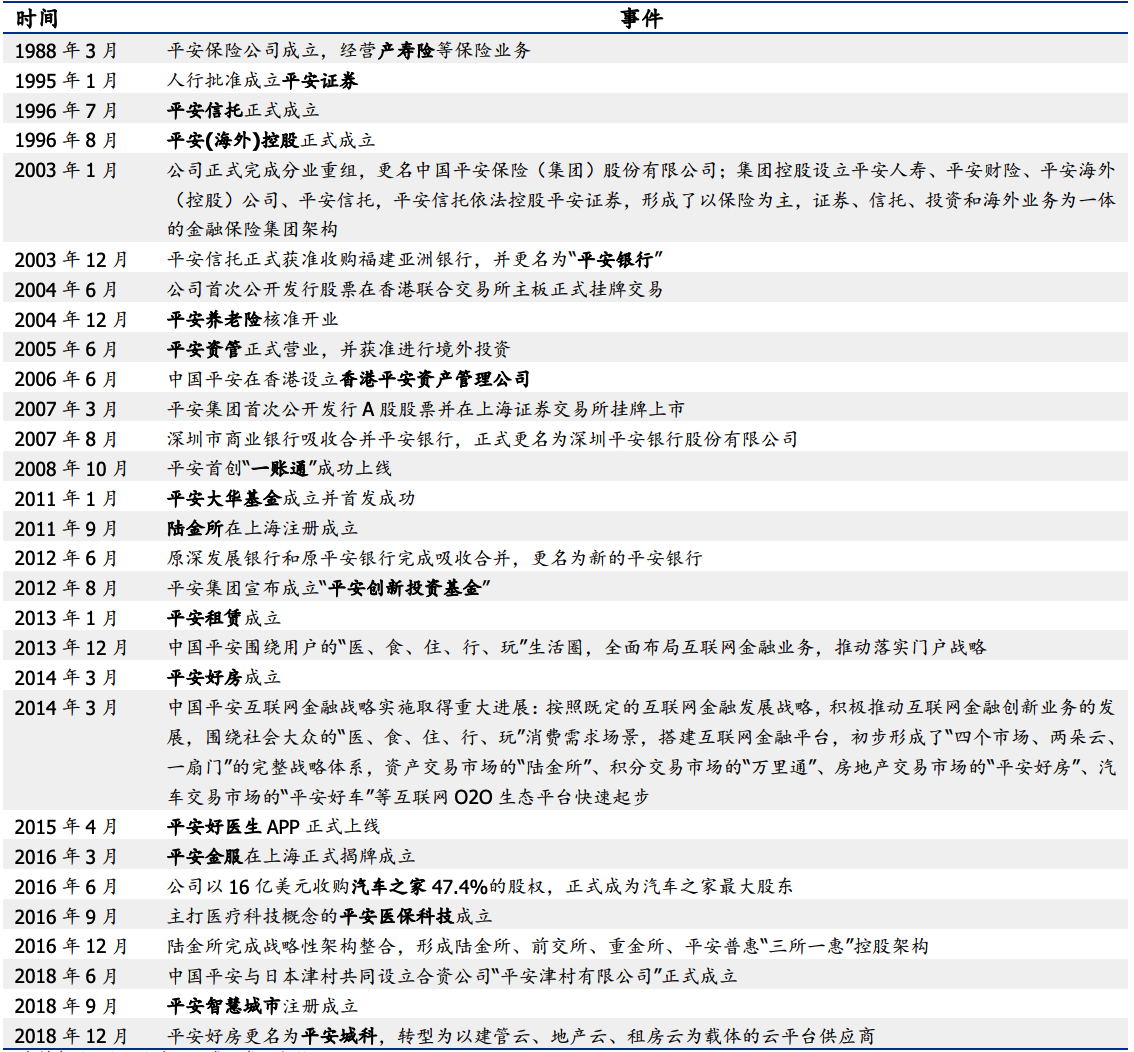Select the date cell 2016 年 6 月

pos(66,887)
